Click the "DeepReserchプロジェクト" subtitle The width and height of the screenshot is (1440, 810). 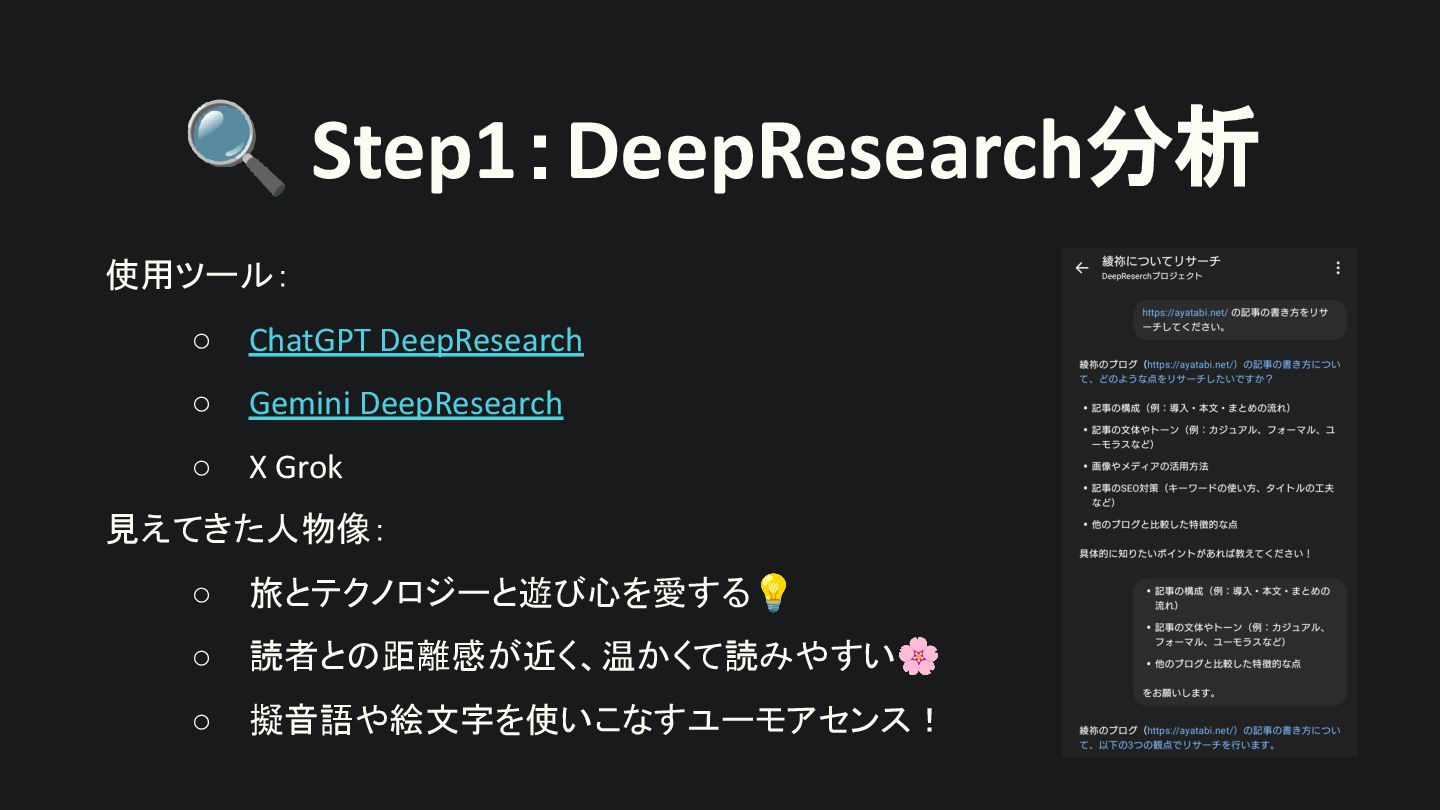tap(1152, 276)
